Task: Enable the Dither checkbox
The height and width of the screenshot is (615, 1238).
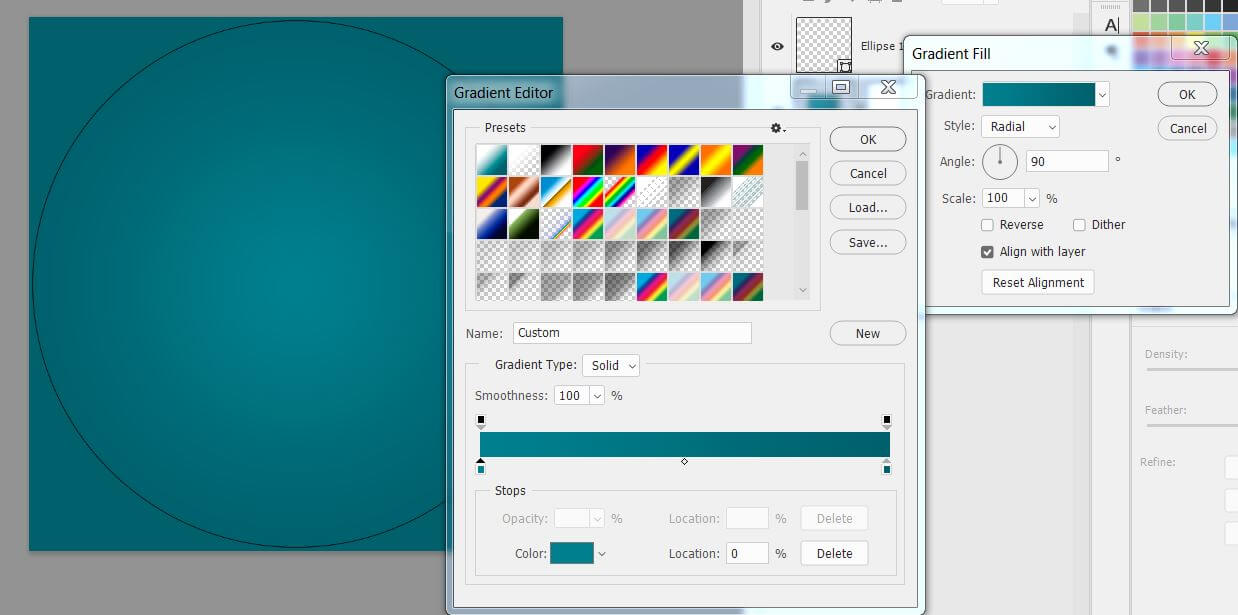Action: tap(1079, 225)
